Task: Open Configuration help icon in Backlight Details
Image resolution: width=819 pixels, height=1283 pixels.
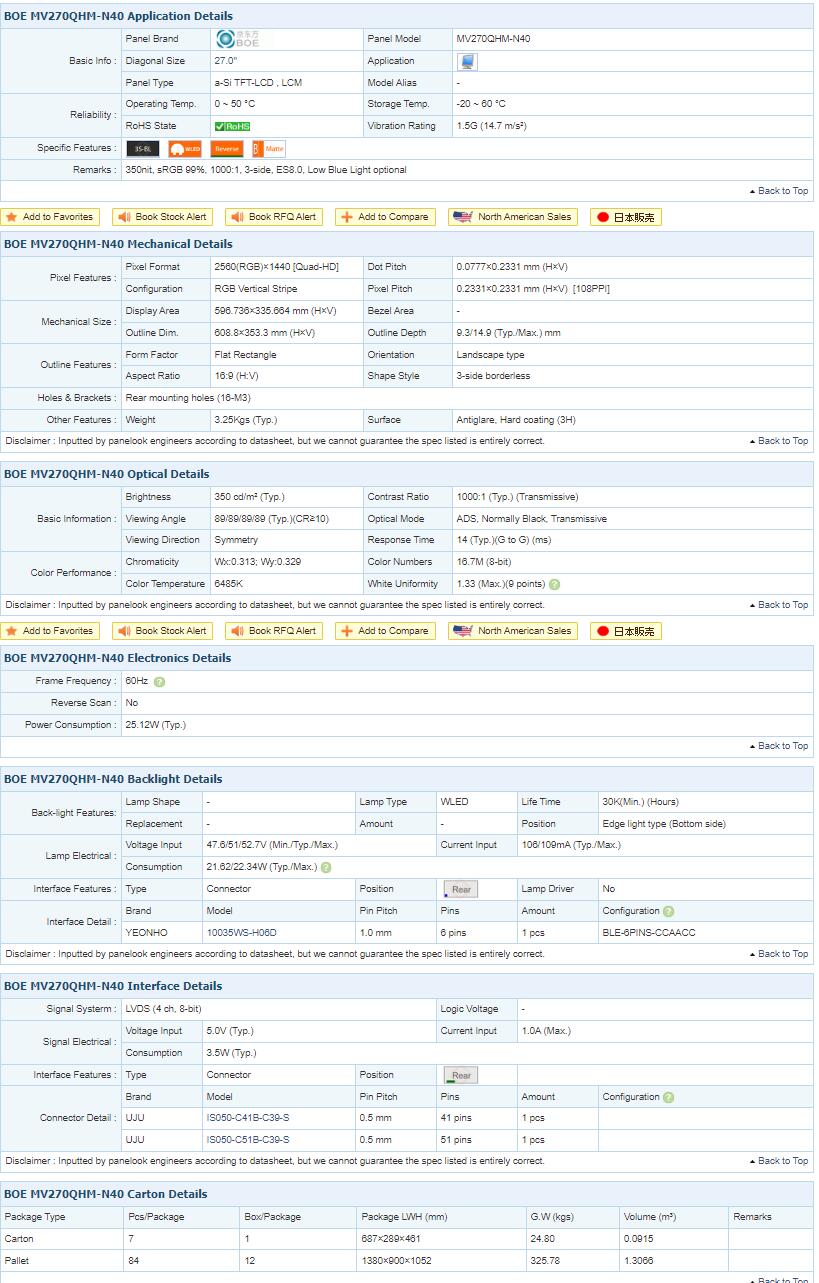Action: [668, 911]
